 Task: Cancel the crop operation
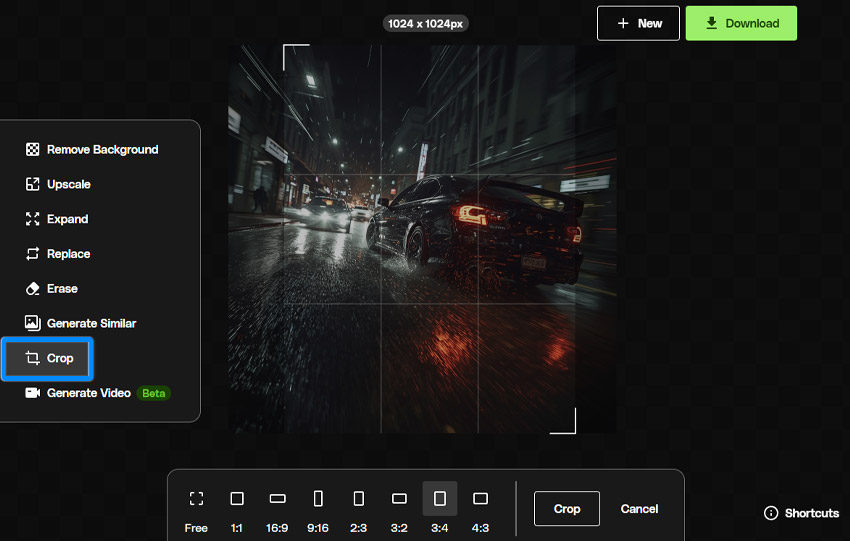639,508
